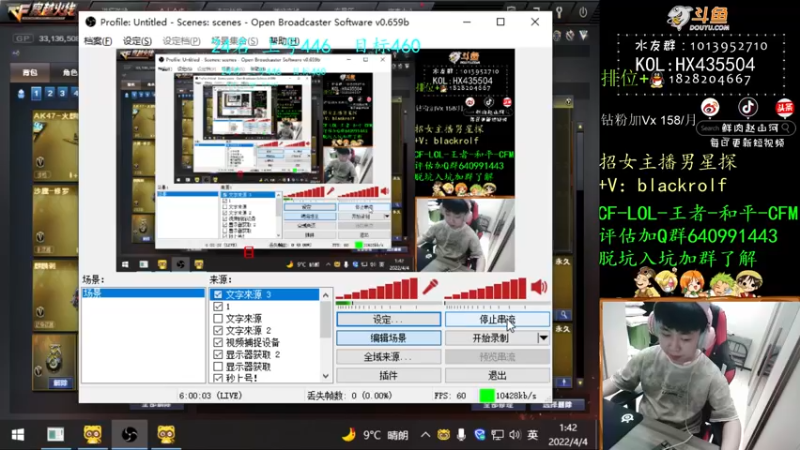800x450 pixels.
Task: Open 全域来源... global sources
Action: 389,357
